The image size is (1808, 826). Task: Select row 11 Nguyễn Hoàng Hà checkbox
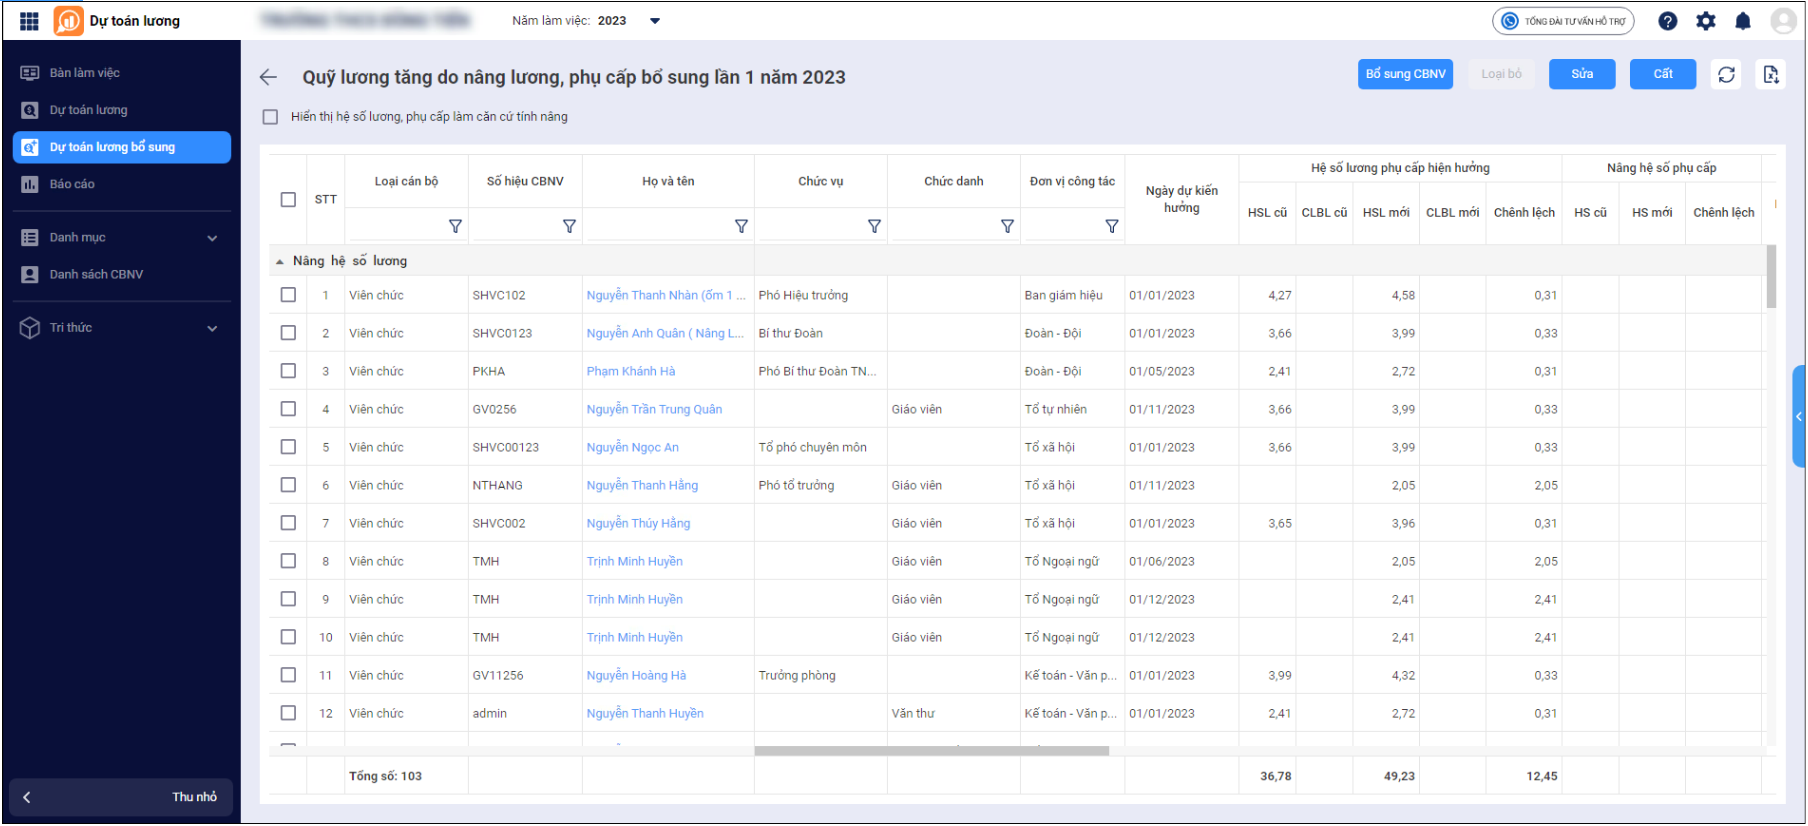click(288, 675)
